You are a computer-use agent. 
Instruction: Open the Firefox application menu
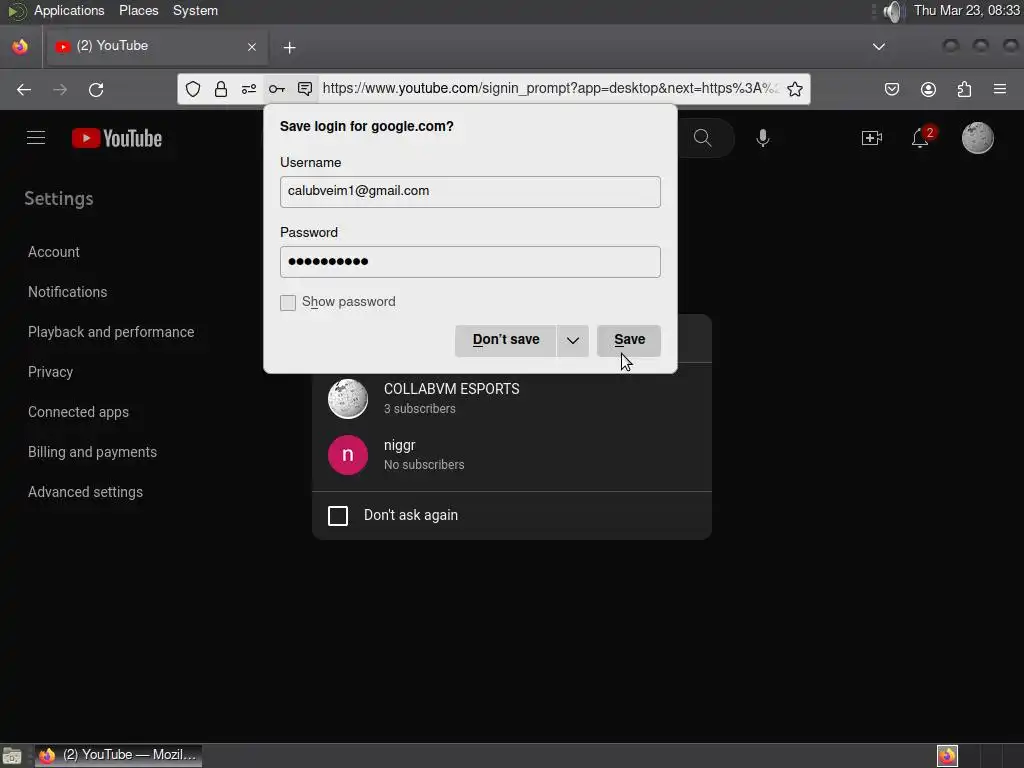point(1000,89)
